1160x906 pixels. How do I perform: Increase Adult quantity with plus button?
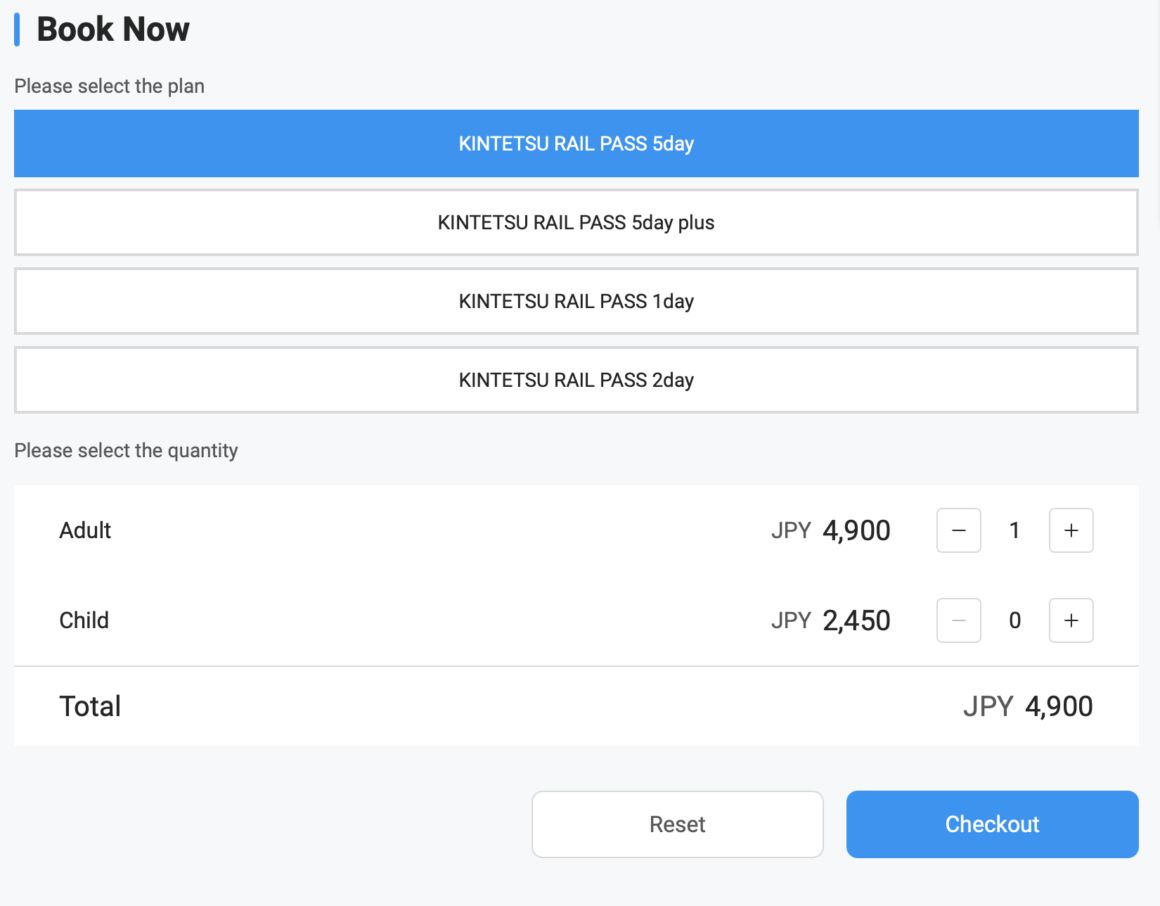click(x=1071, y=530)
